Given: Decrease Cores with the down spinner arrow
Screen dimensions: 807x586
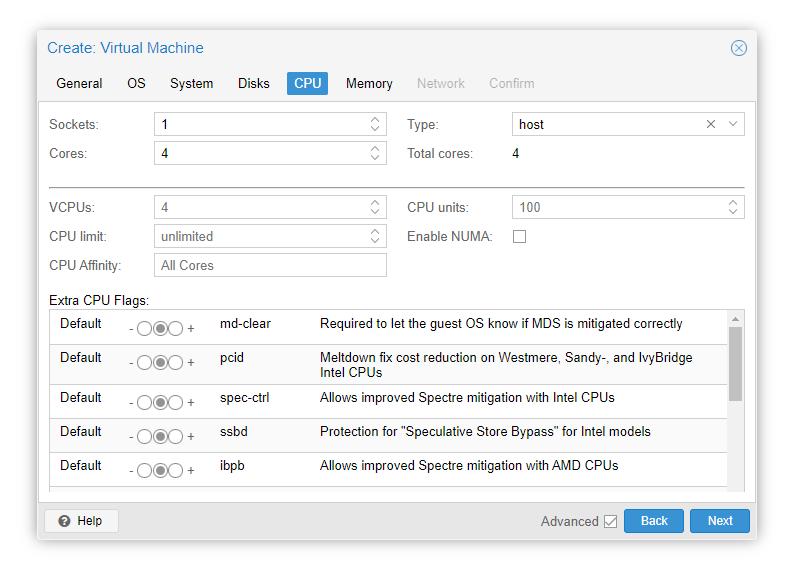Looking at the screenshot, I should point(377,157).
